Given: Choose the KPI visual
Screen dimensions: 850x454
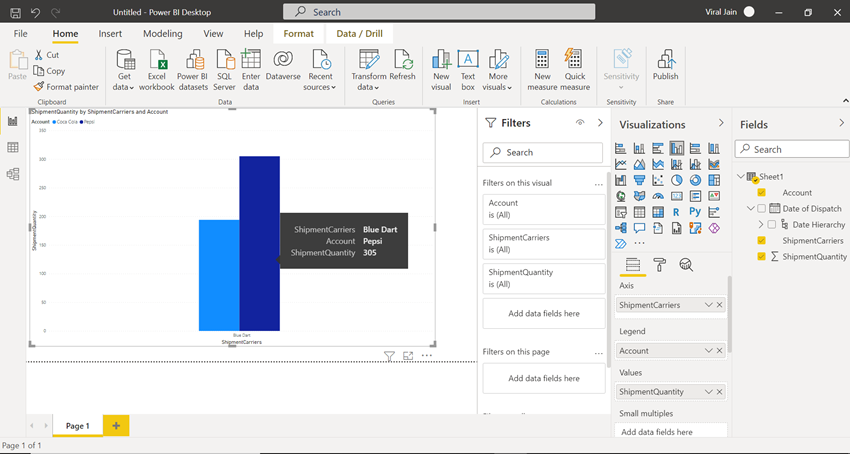Looking at the screenshot, I should (714, 196).
